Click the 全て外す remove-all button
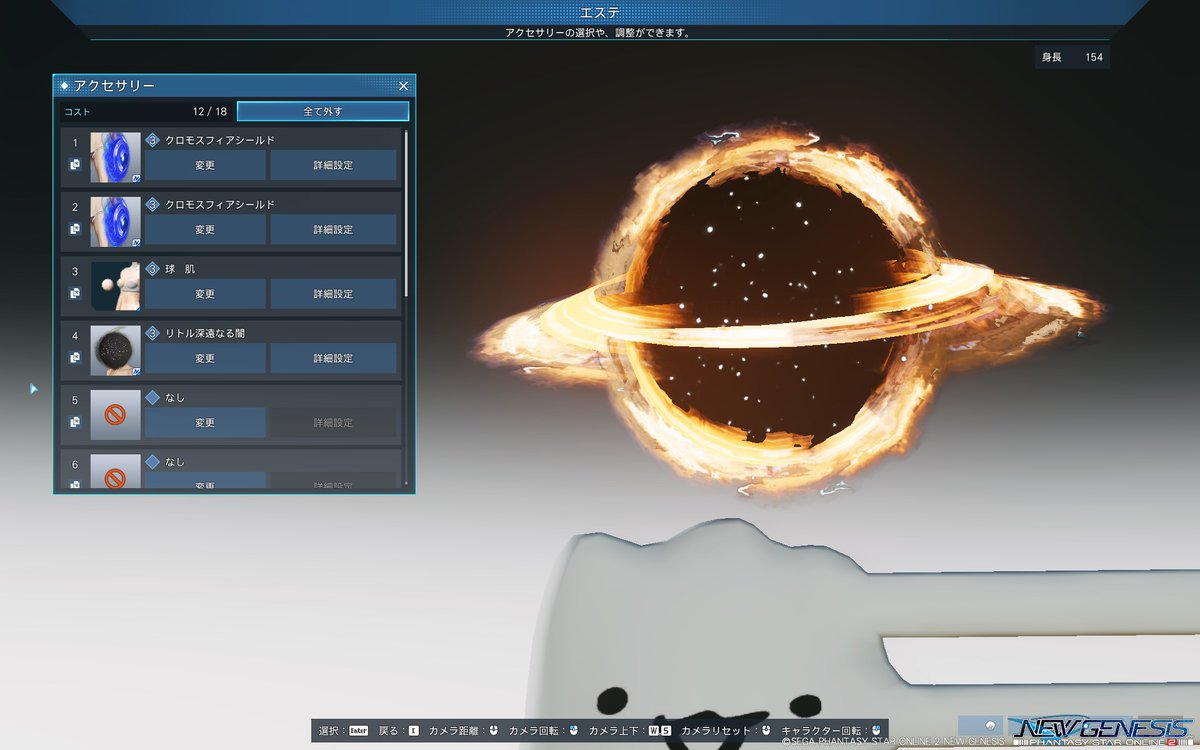This screenshot has height=750, width=1200. pos(323,111)
